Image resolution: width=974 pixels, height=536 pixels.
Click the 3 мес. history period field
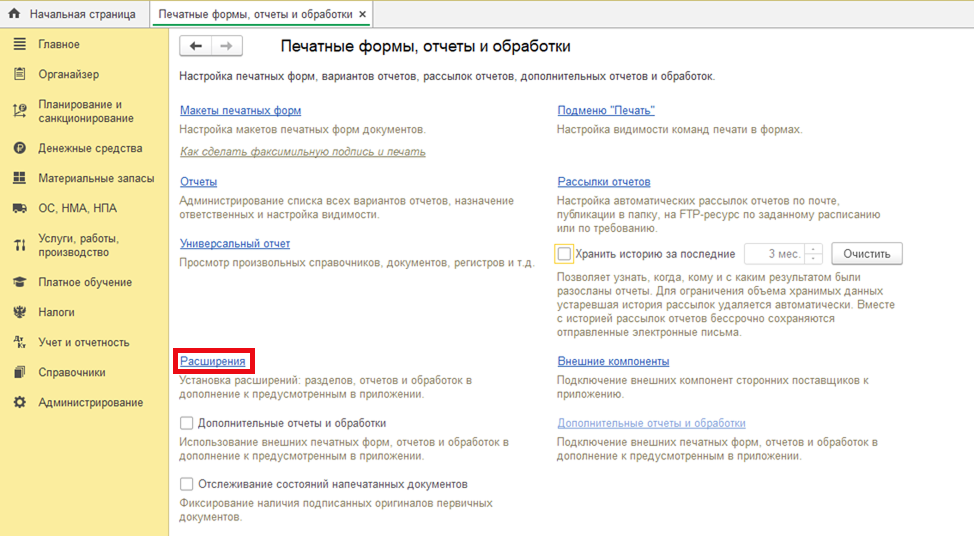point(775,254)
